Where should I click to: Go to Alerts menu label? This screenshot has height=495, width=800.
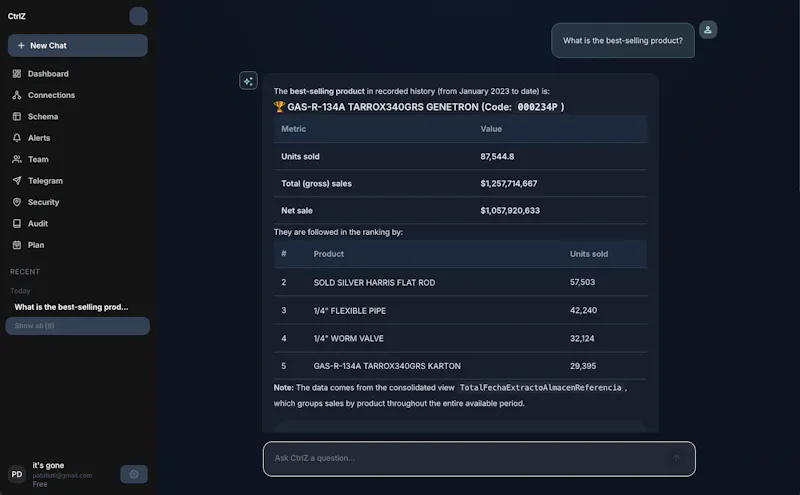click(x=39, y=138)
